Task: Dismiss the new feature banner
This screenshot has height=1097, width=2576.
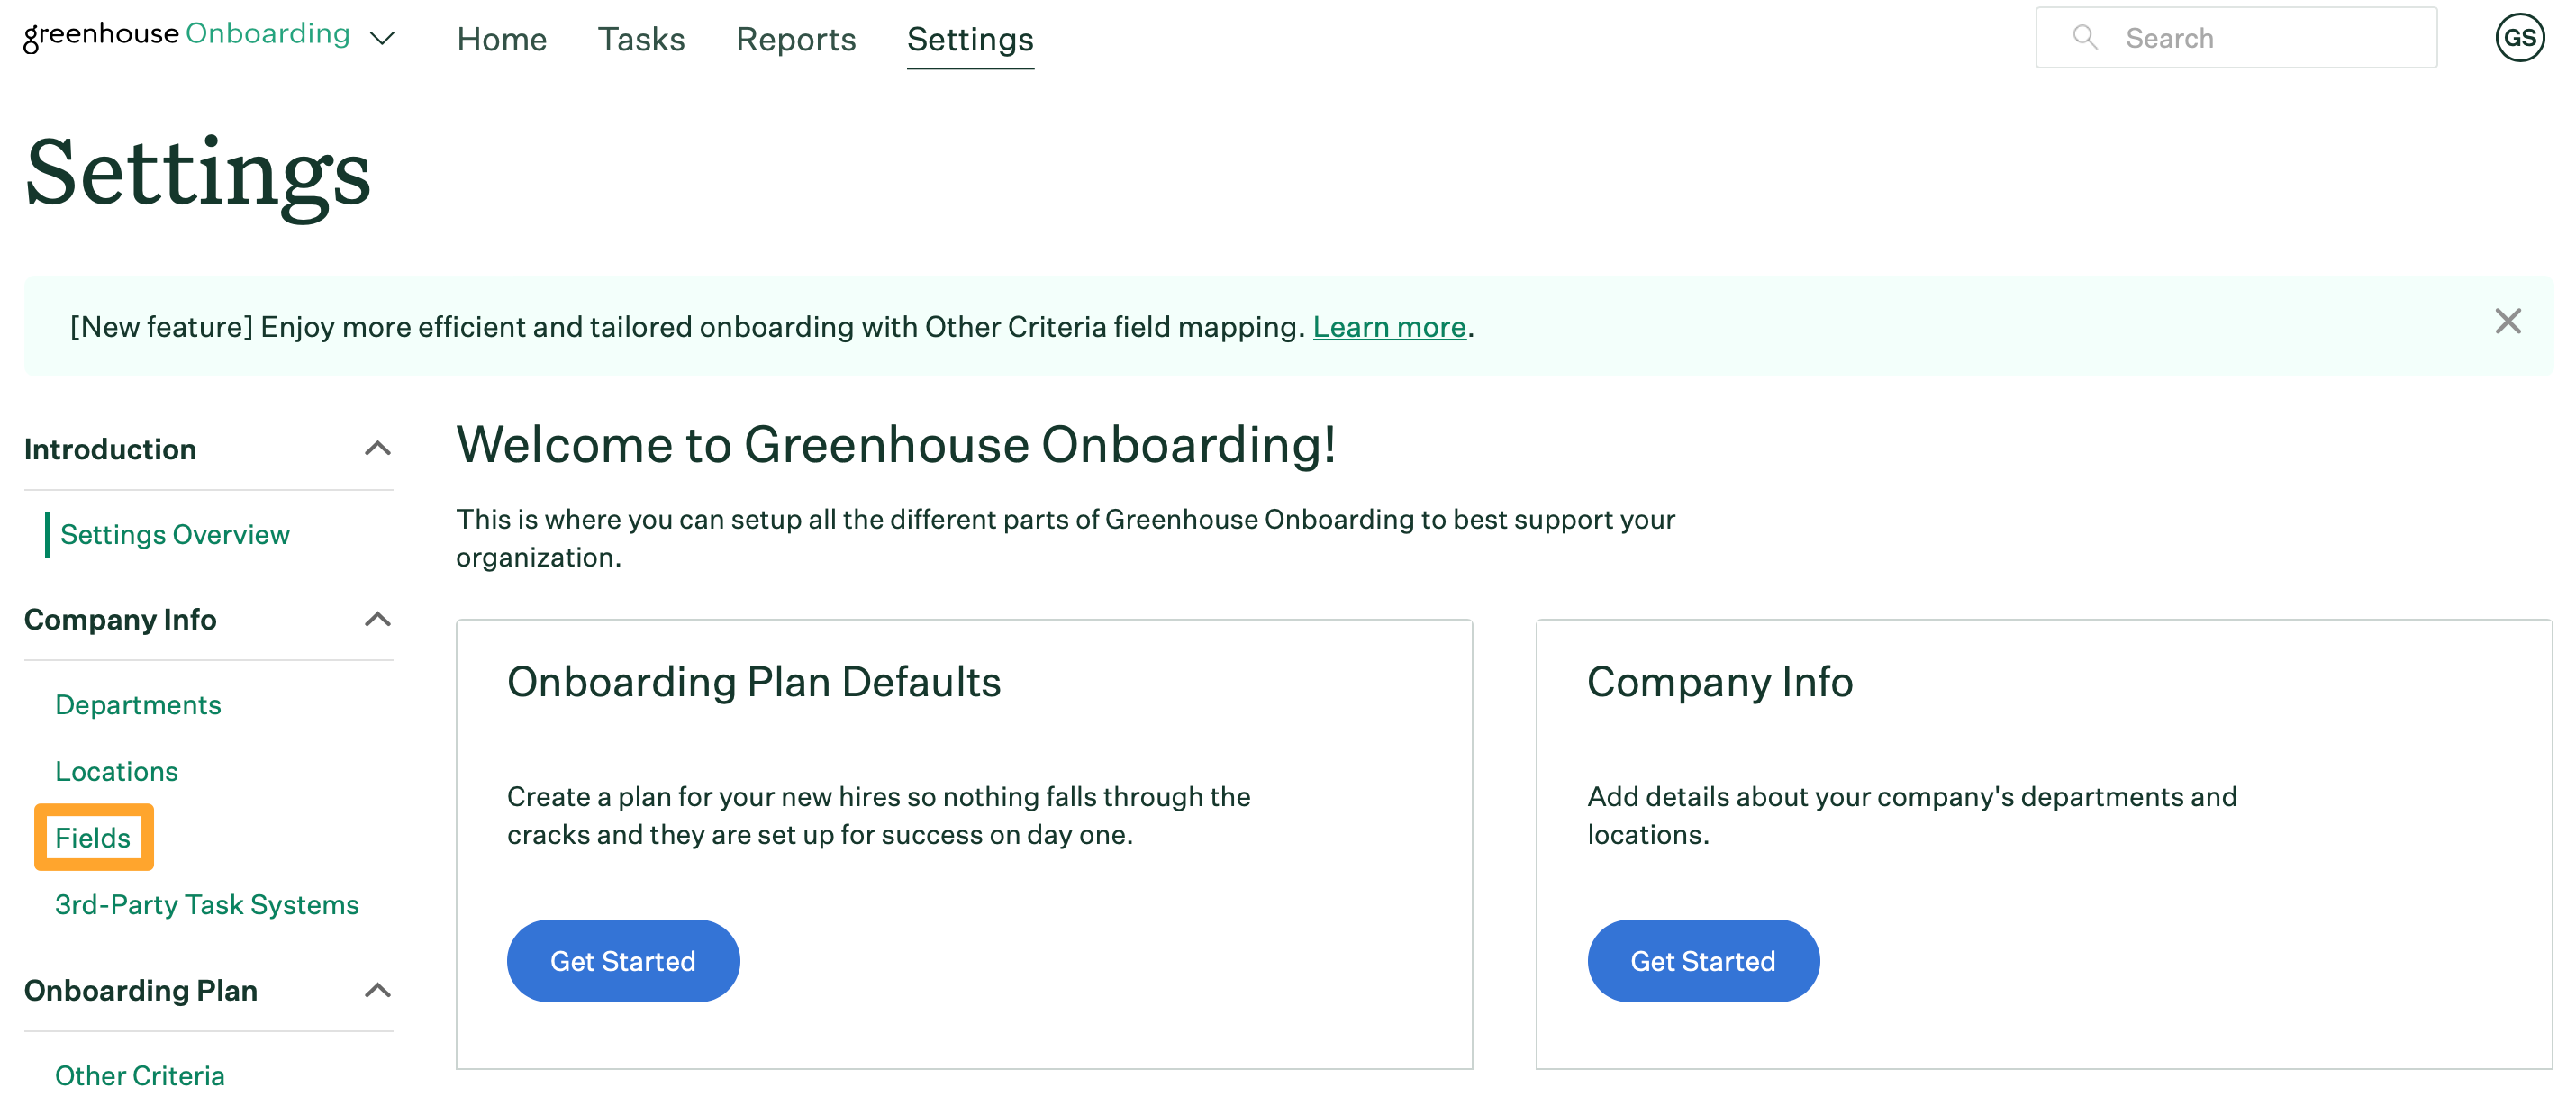Action: tap(2507, 322)
